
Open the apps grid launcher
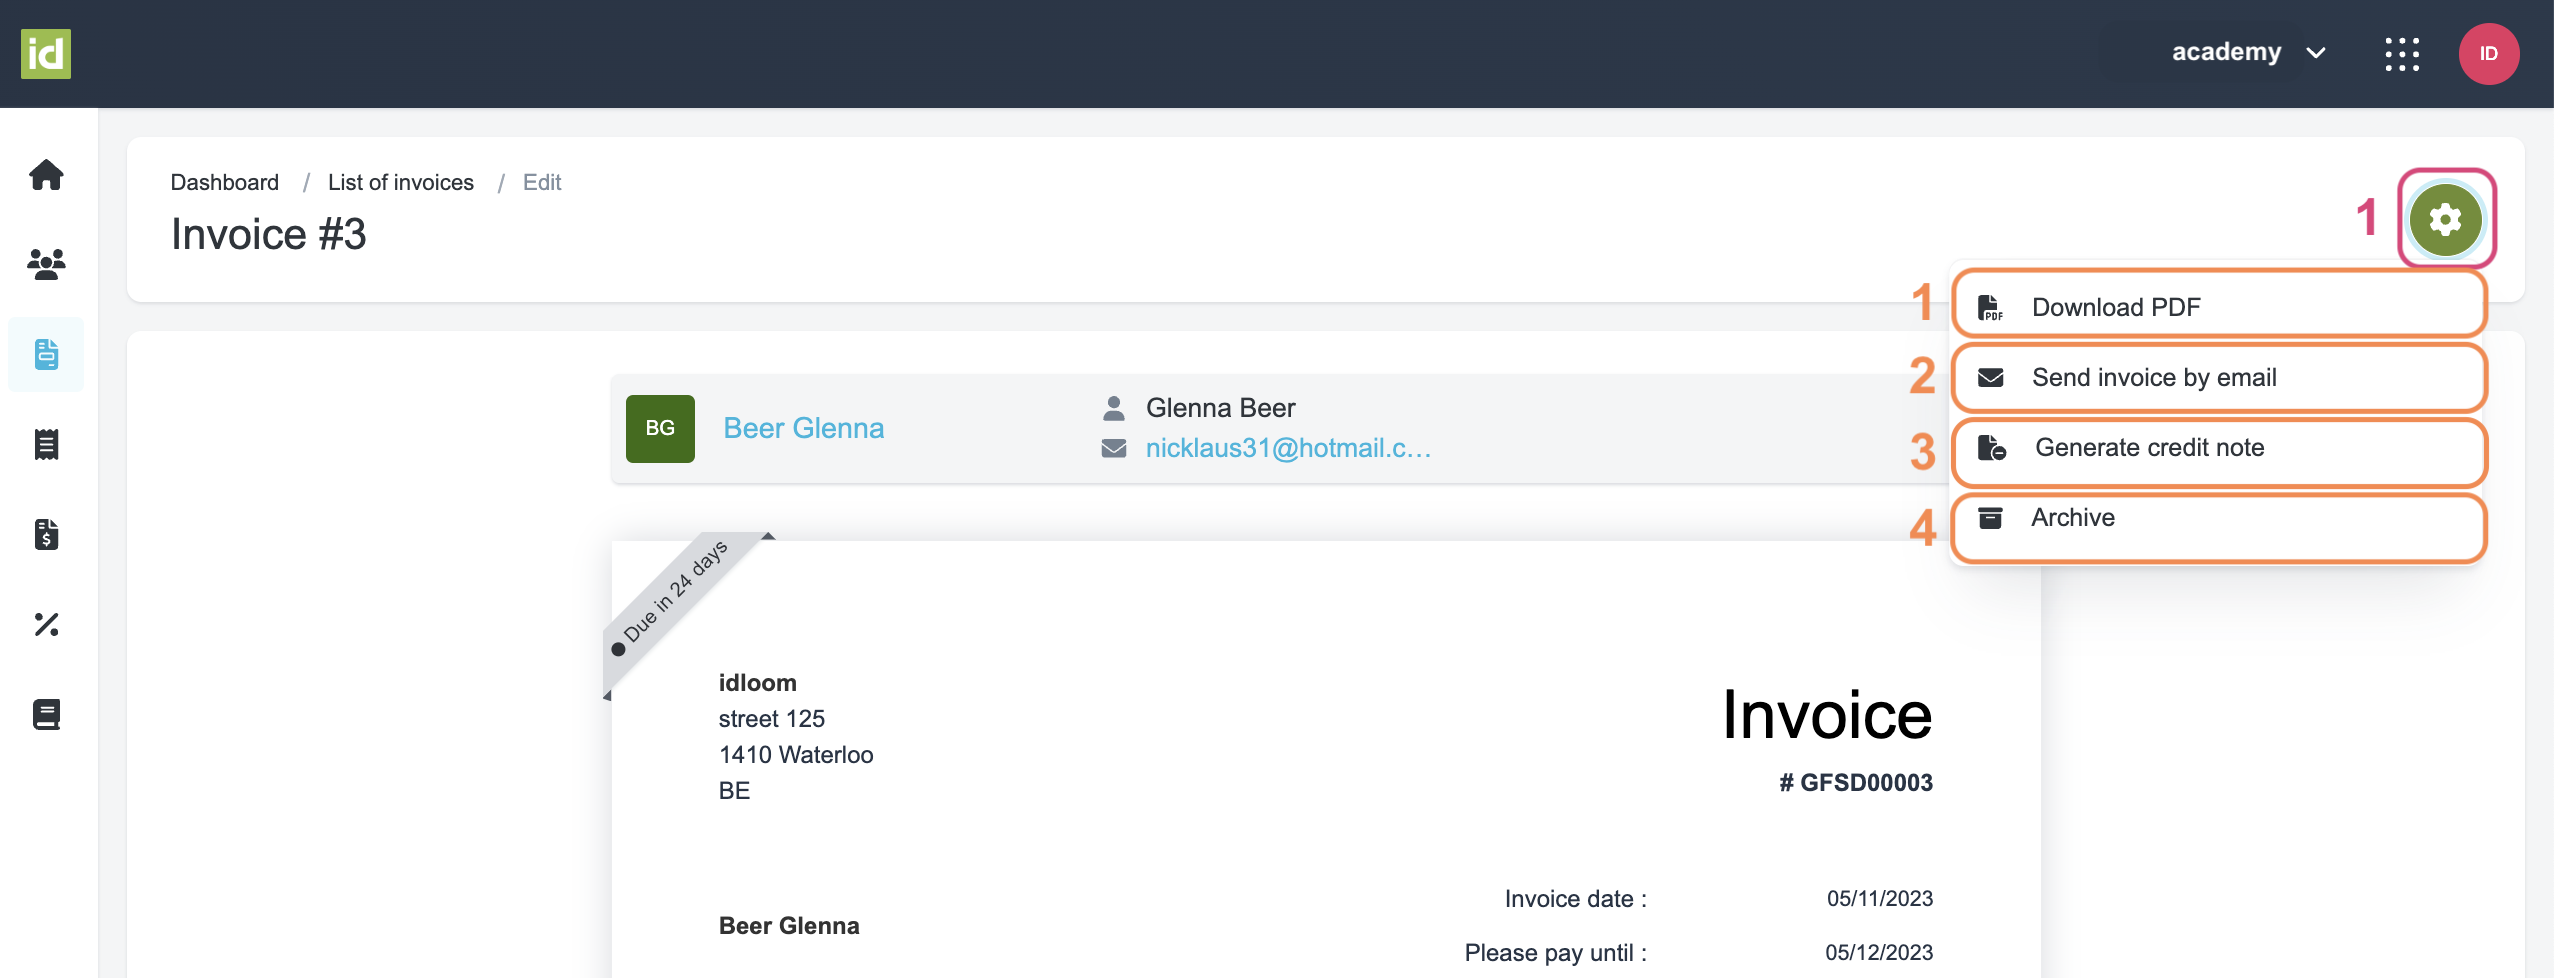pos(2402,54)
